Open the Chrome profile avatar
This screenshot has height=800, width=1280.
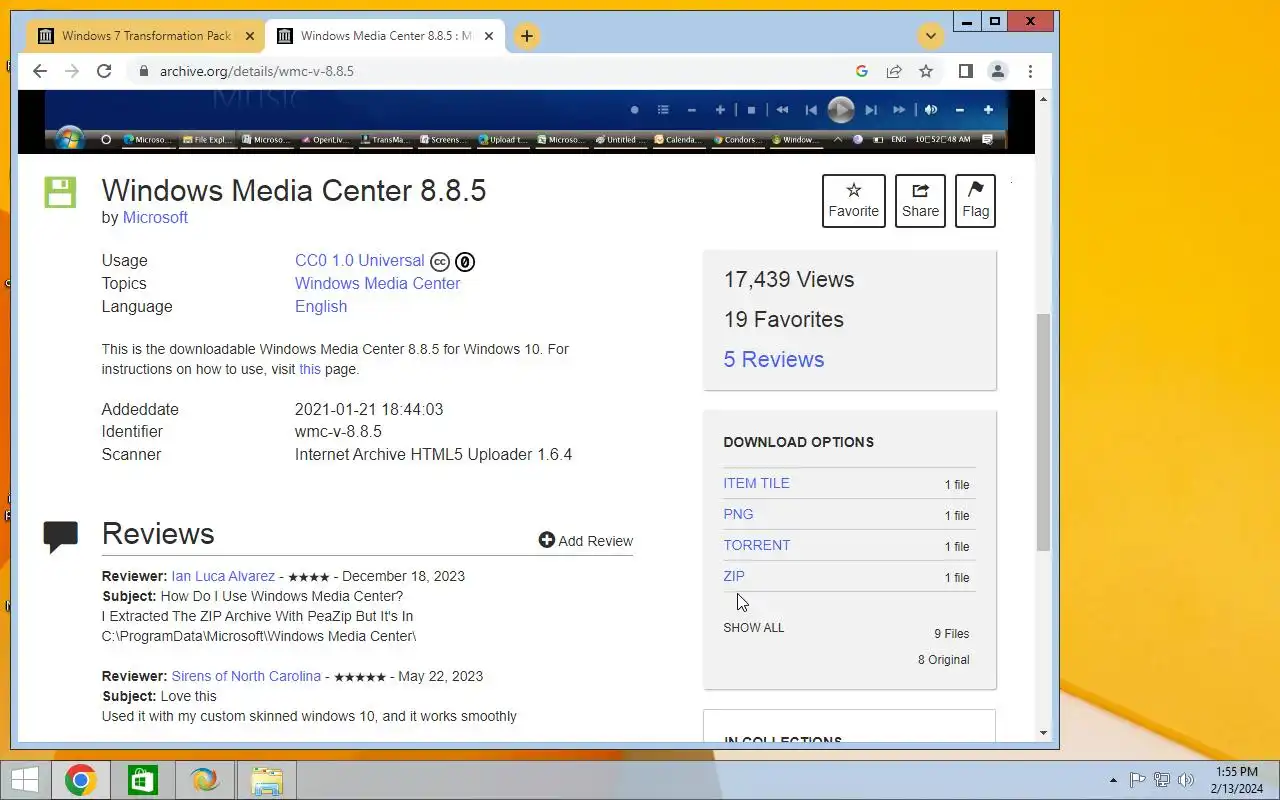pyautogui.click(x=997, y=71)
